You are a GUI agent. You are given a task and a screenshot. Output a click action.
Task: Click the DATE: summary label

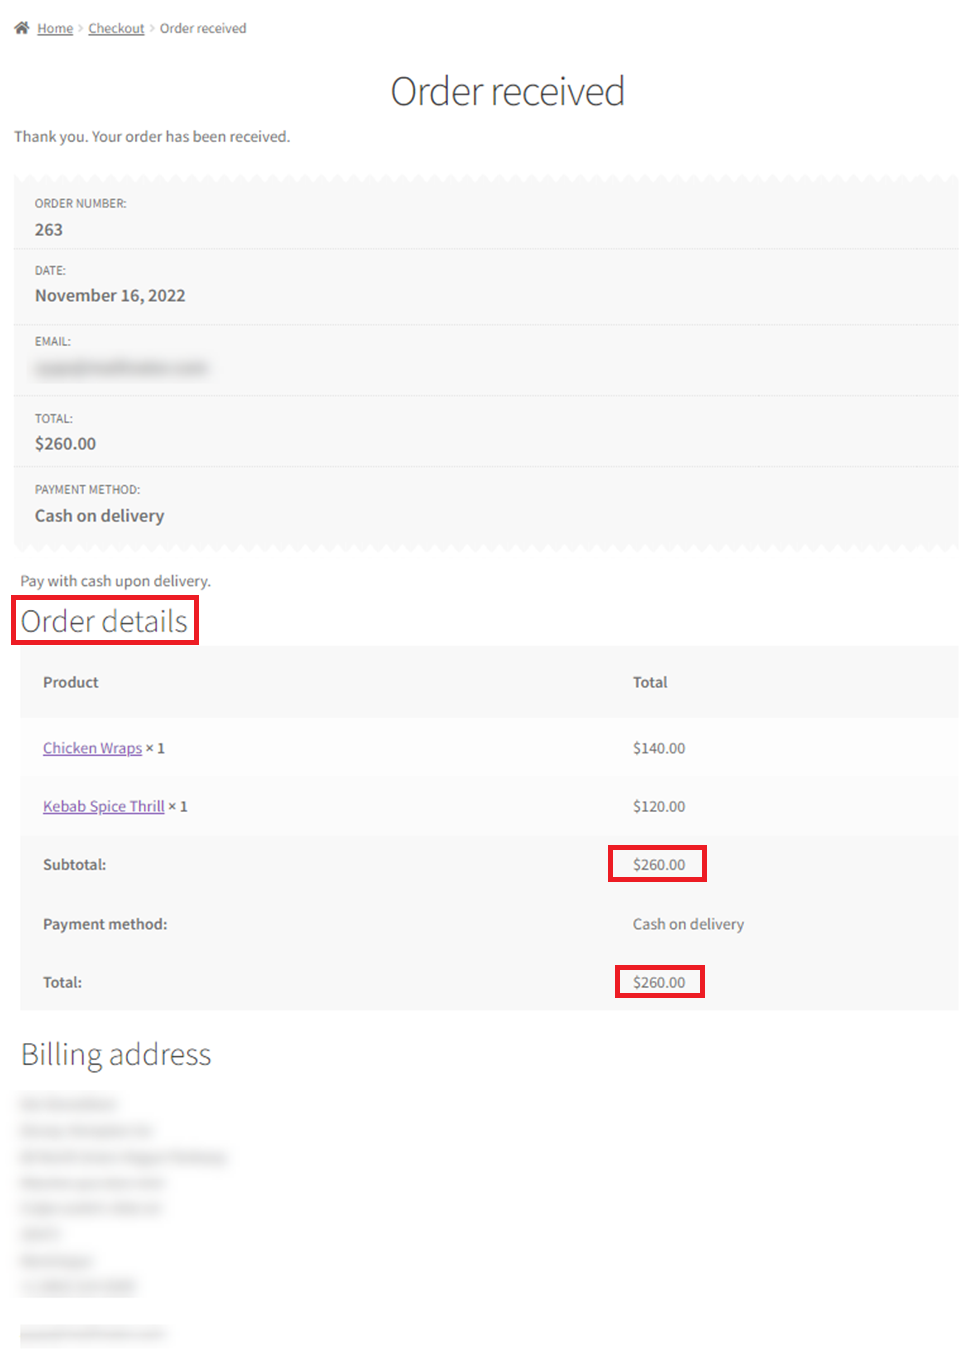tap(50, 271)
